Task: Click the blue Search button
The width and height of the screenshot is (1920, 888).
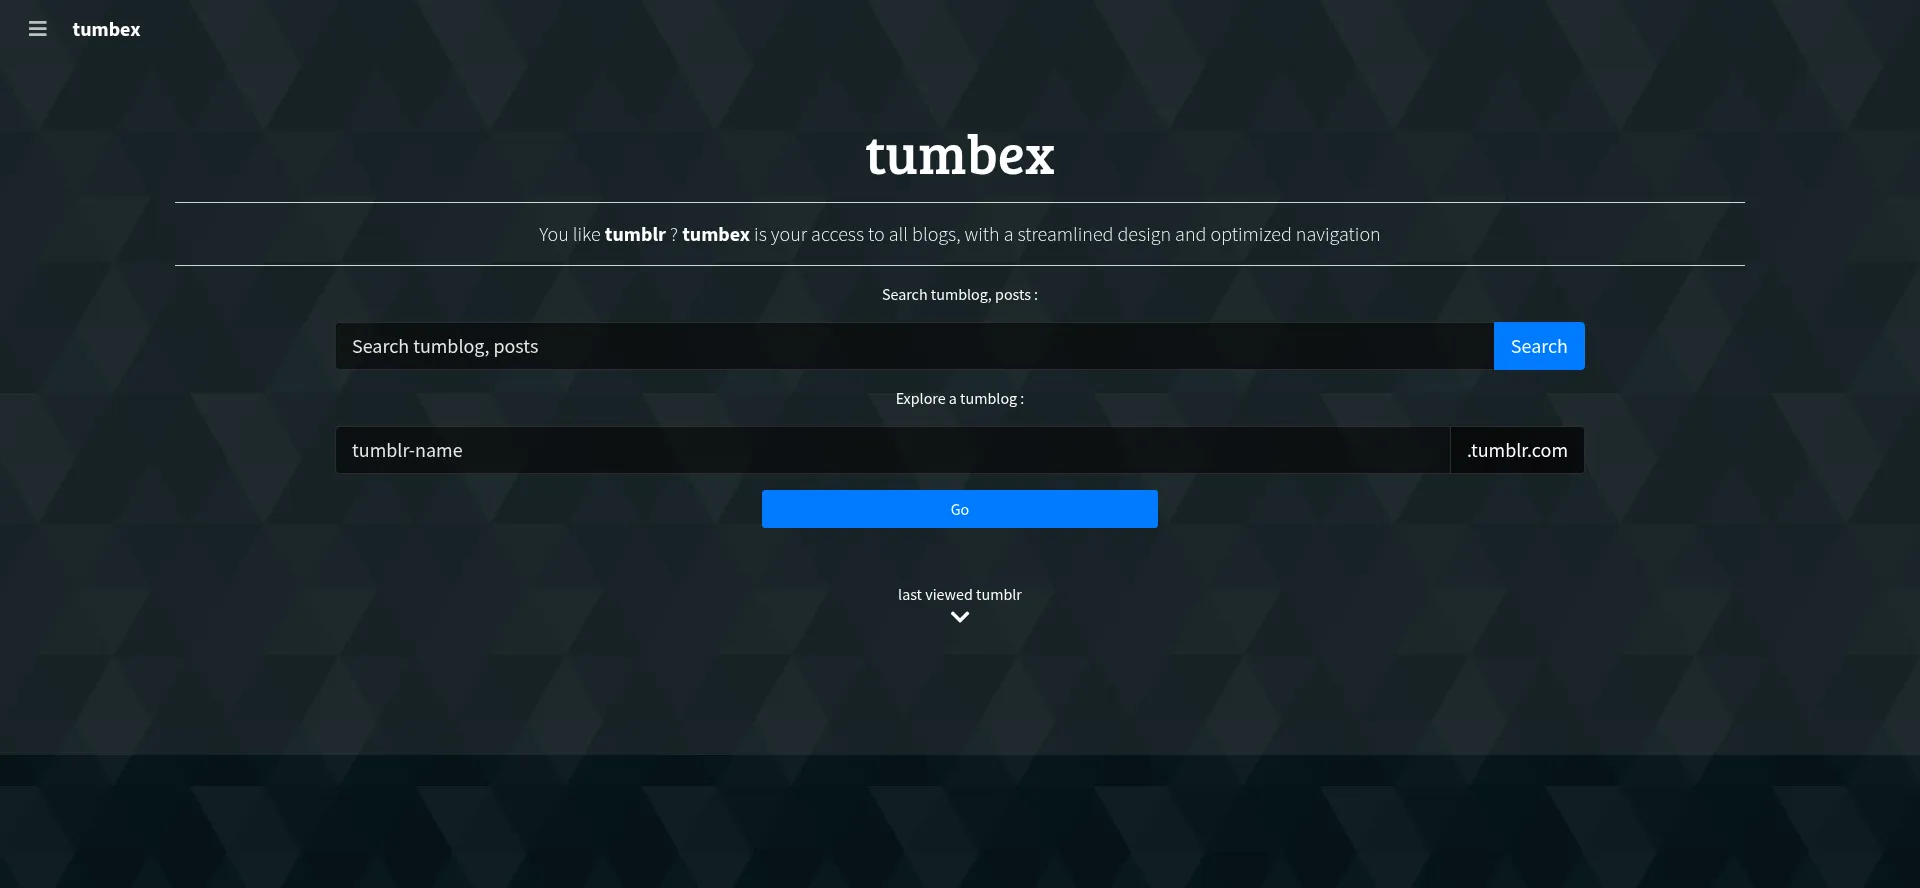Action: (x=1539, y=346)
